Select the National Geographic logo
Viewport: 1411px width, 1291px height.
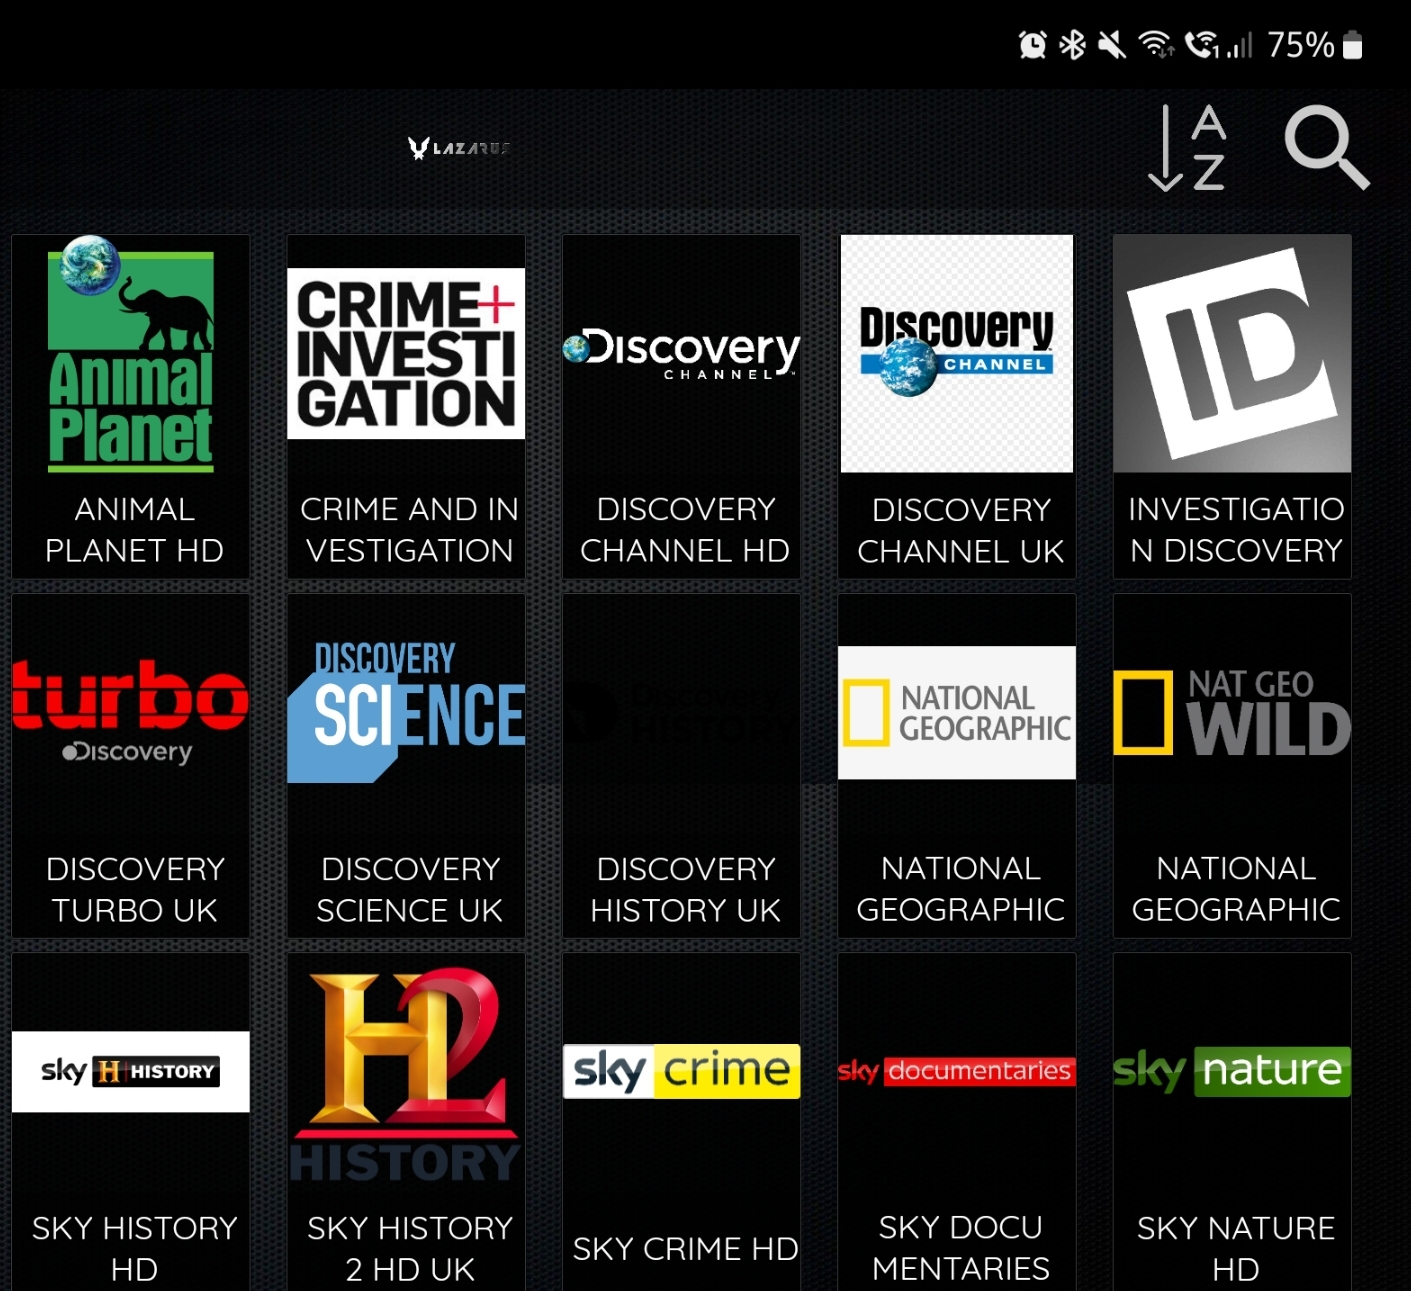pyautogui.click(x=957, y=712)
